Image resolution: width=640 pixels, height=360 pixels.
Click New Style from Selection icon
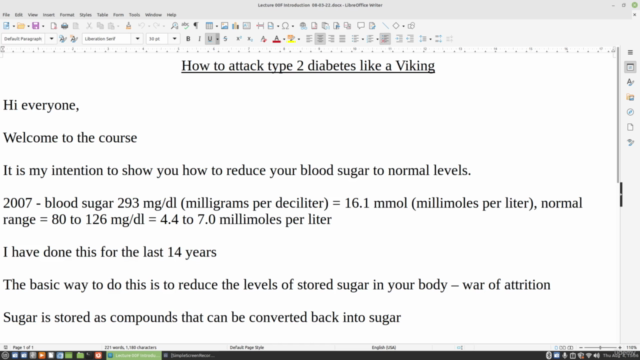pos(74,39)
